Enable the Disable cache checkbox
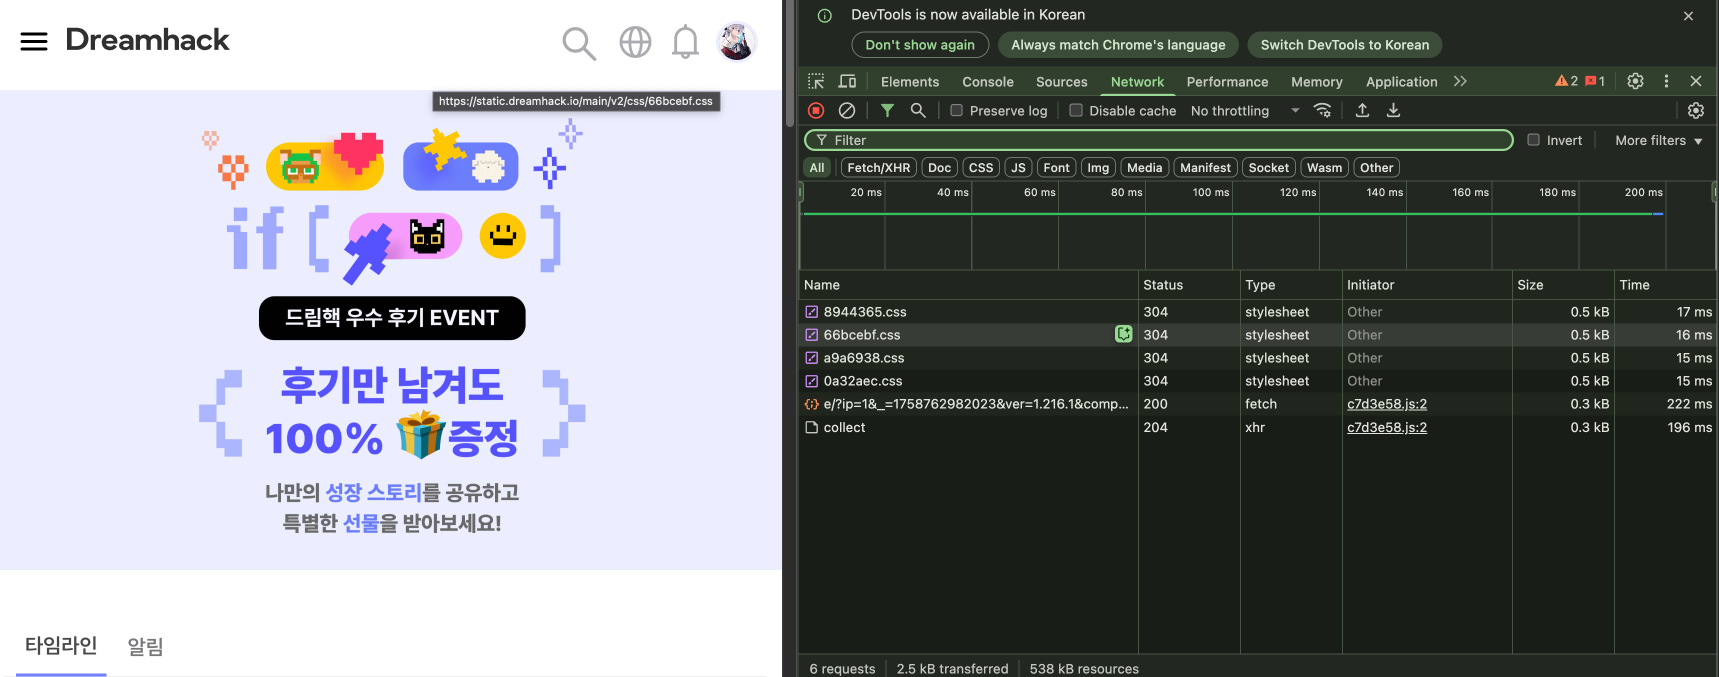Image resolution: width=1719 pixels, height=677 pixels. tap(1076, 110)
